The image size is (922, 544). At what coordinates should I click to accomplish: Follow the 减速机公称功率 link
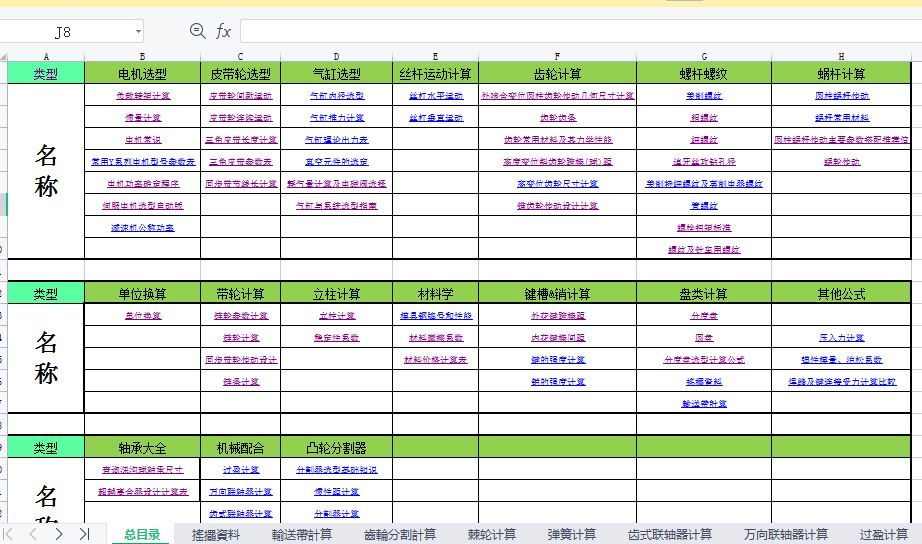point(143,228)
